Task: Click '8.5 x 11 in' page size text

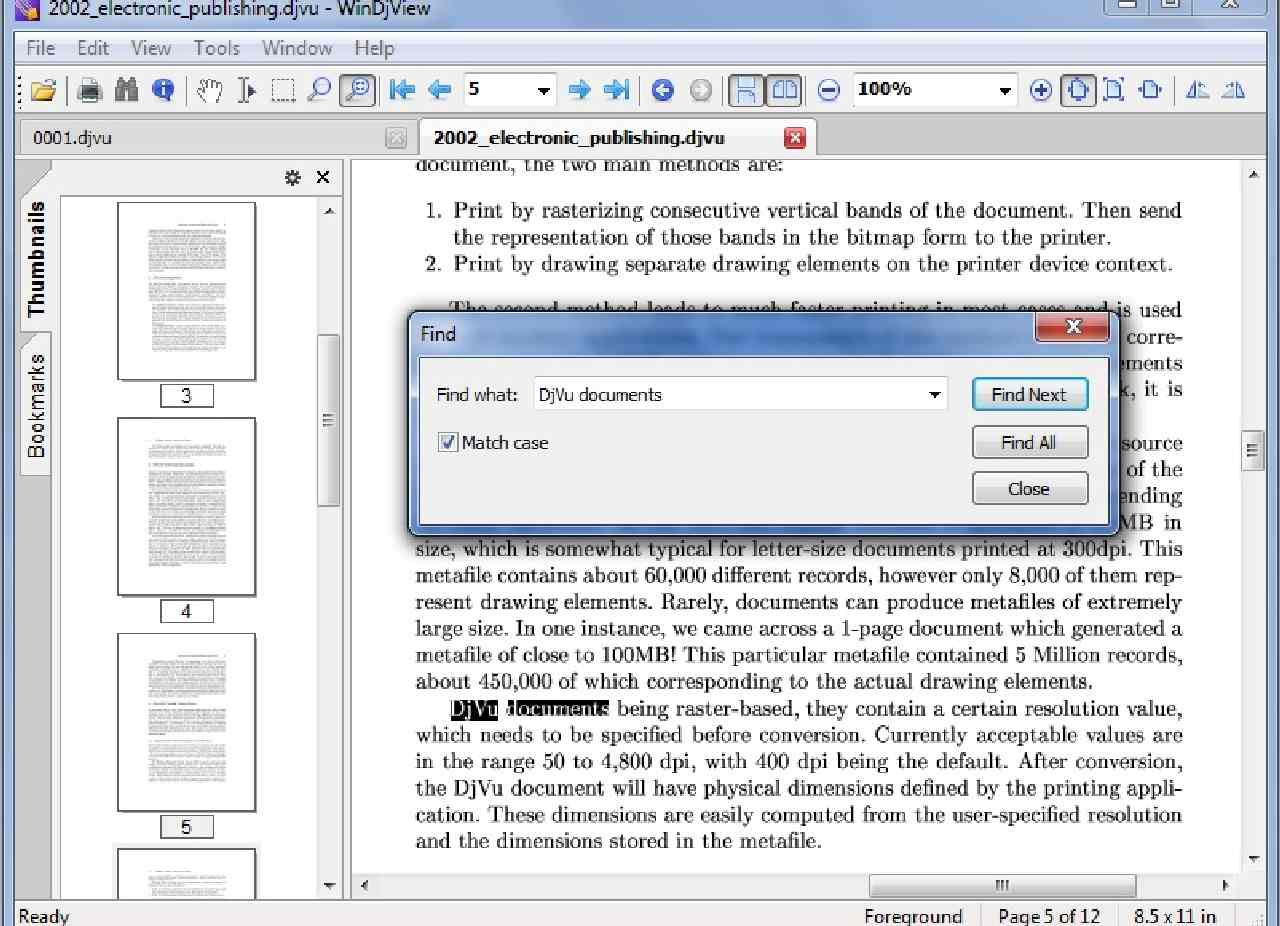Action: pyautogui.click(x=1175, y=915)
